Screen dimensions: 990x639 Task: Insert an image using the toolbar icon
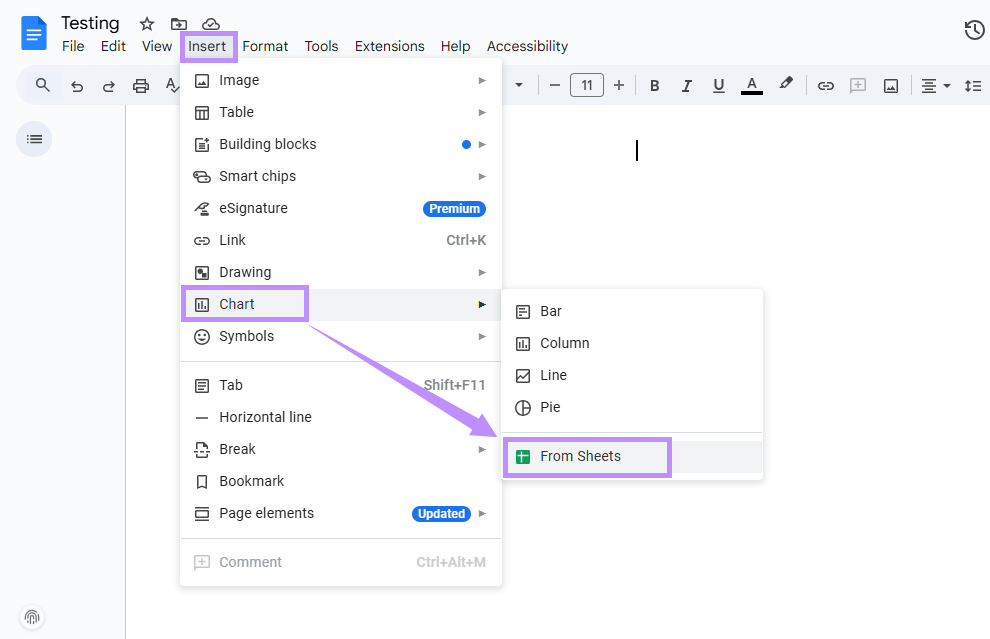[890, 85]
